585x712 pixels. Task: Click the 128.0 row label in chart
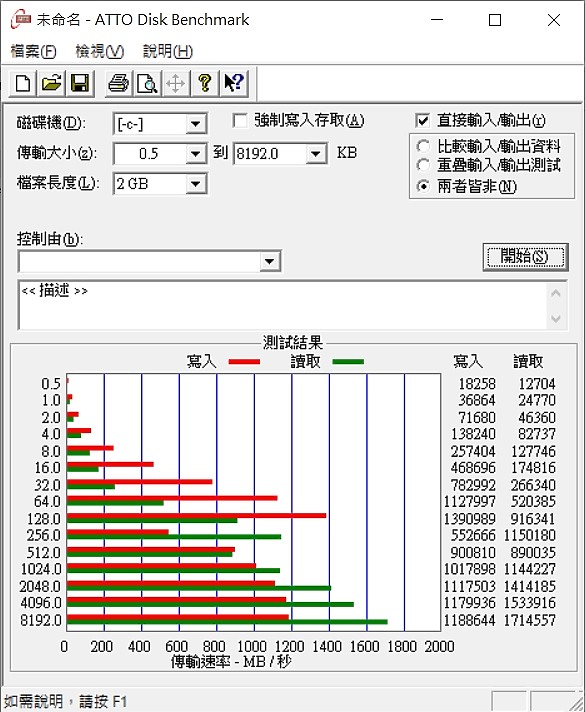click(x=44, y=519)
